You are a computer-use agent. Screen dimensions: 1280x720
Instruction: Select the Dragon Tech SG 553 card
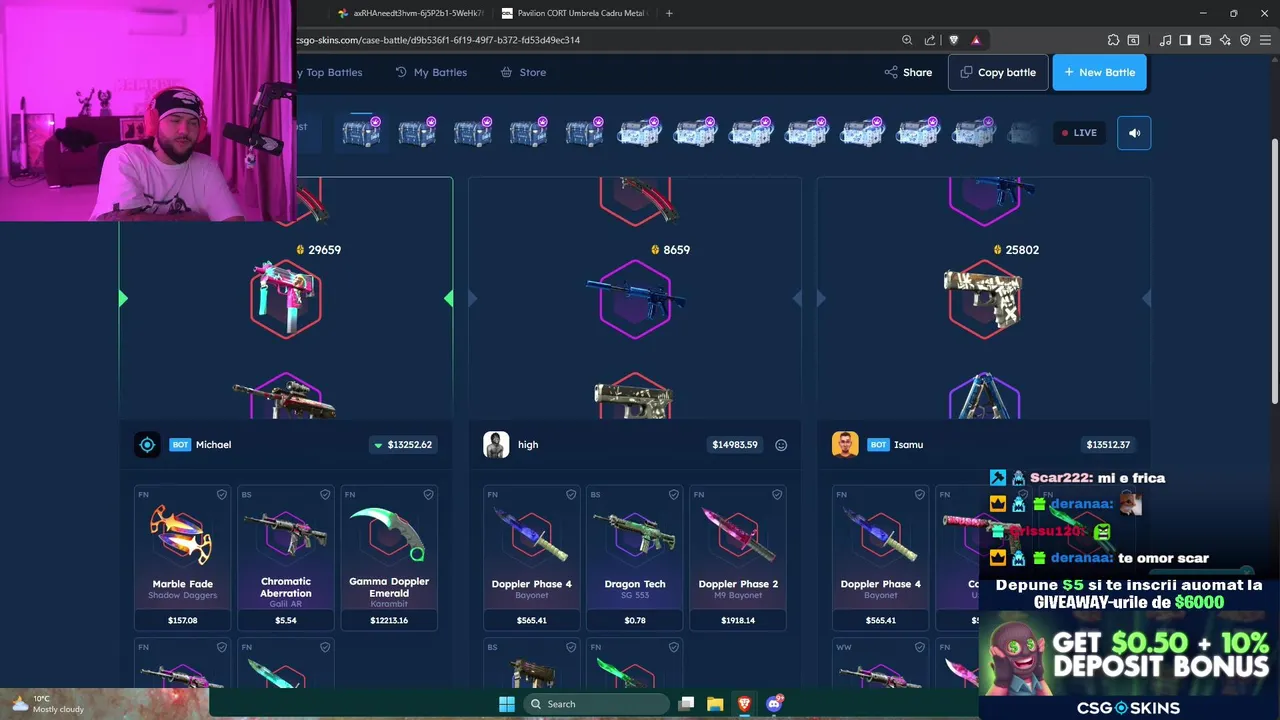635,558
